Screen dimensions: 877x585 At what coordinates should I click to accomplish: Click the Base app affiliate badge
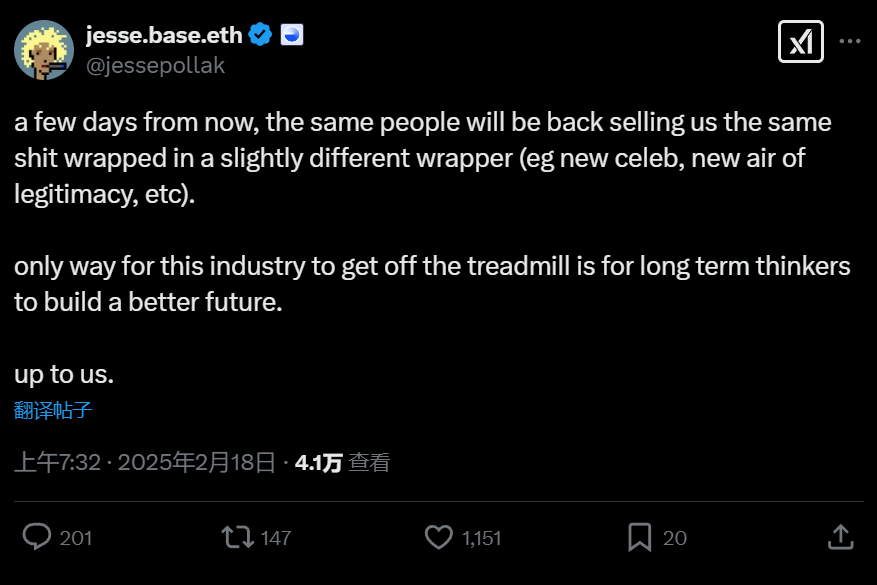[290, 33]
